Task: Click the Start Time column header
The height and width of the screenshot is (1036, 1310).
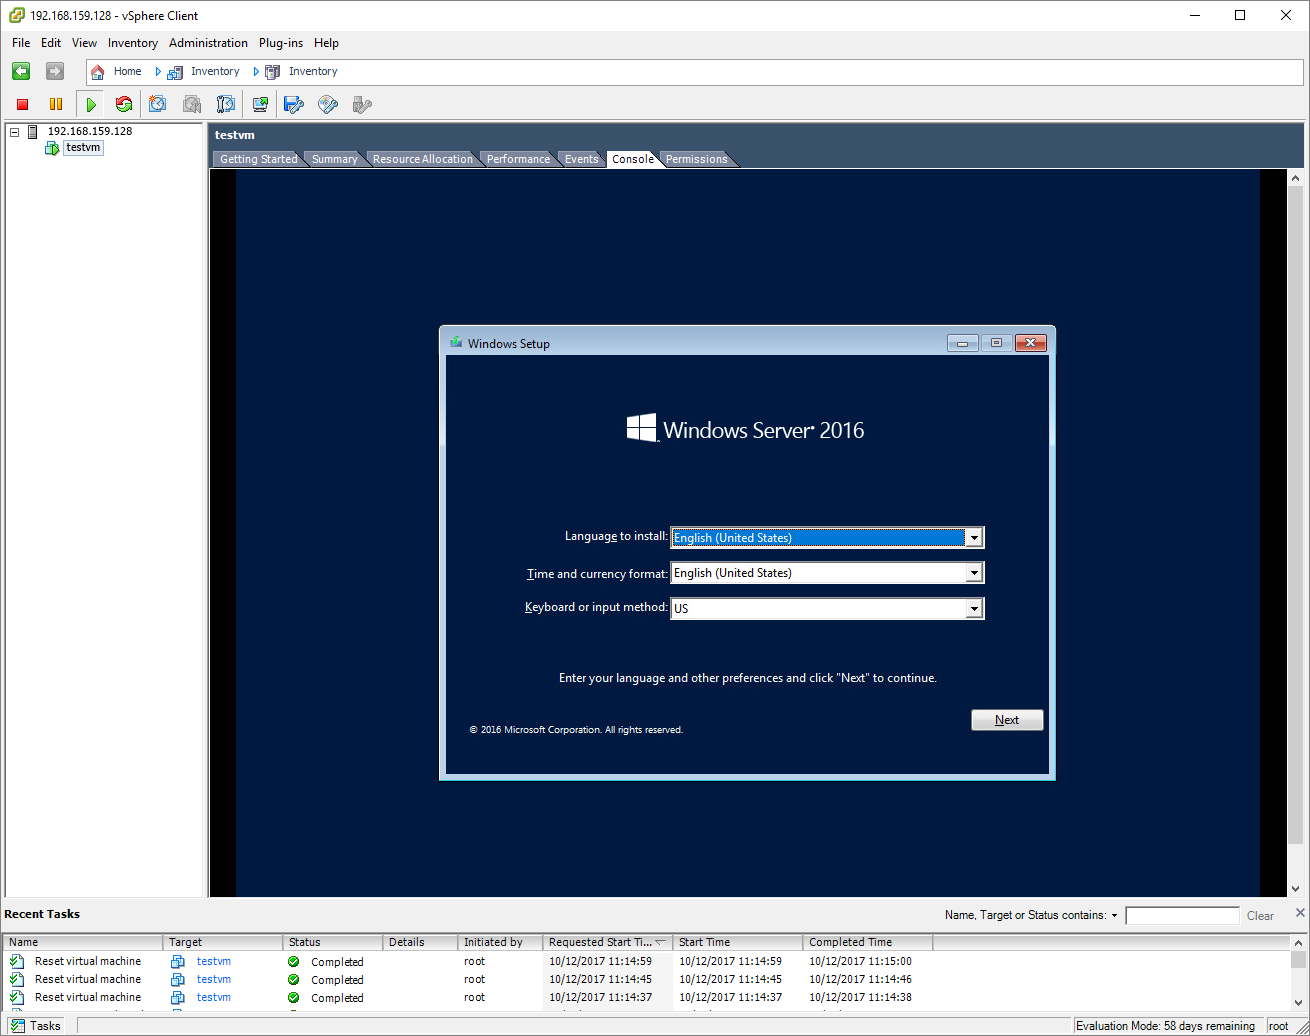Action: coord(738,942)
